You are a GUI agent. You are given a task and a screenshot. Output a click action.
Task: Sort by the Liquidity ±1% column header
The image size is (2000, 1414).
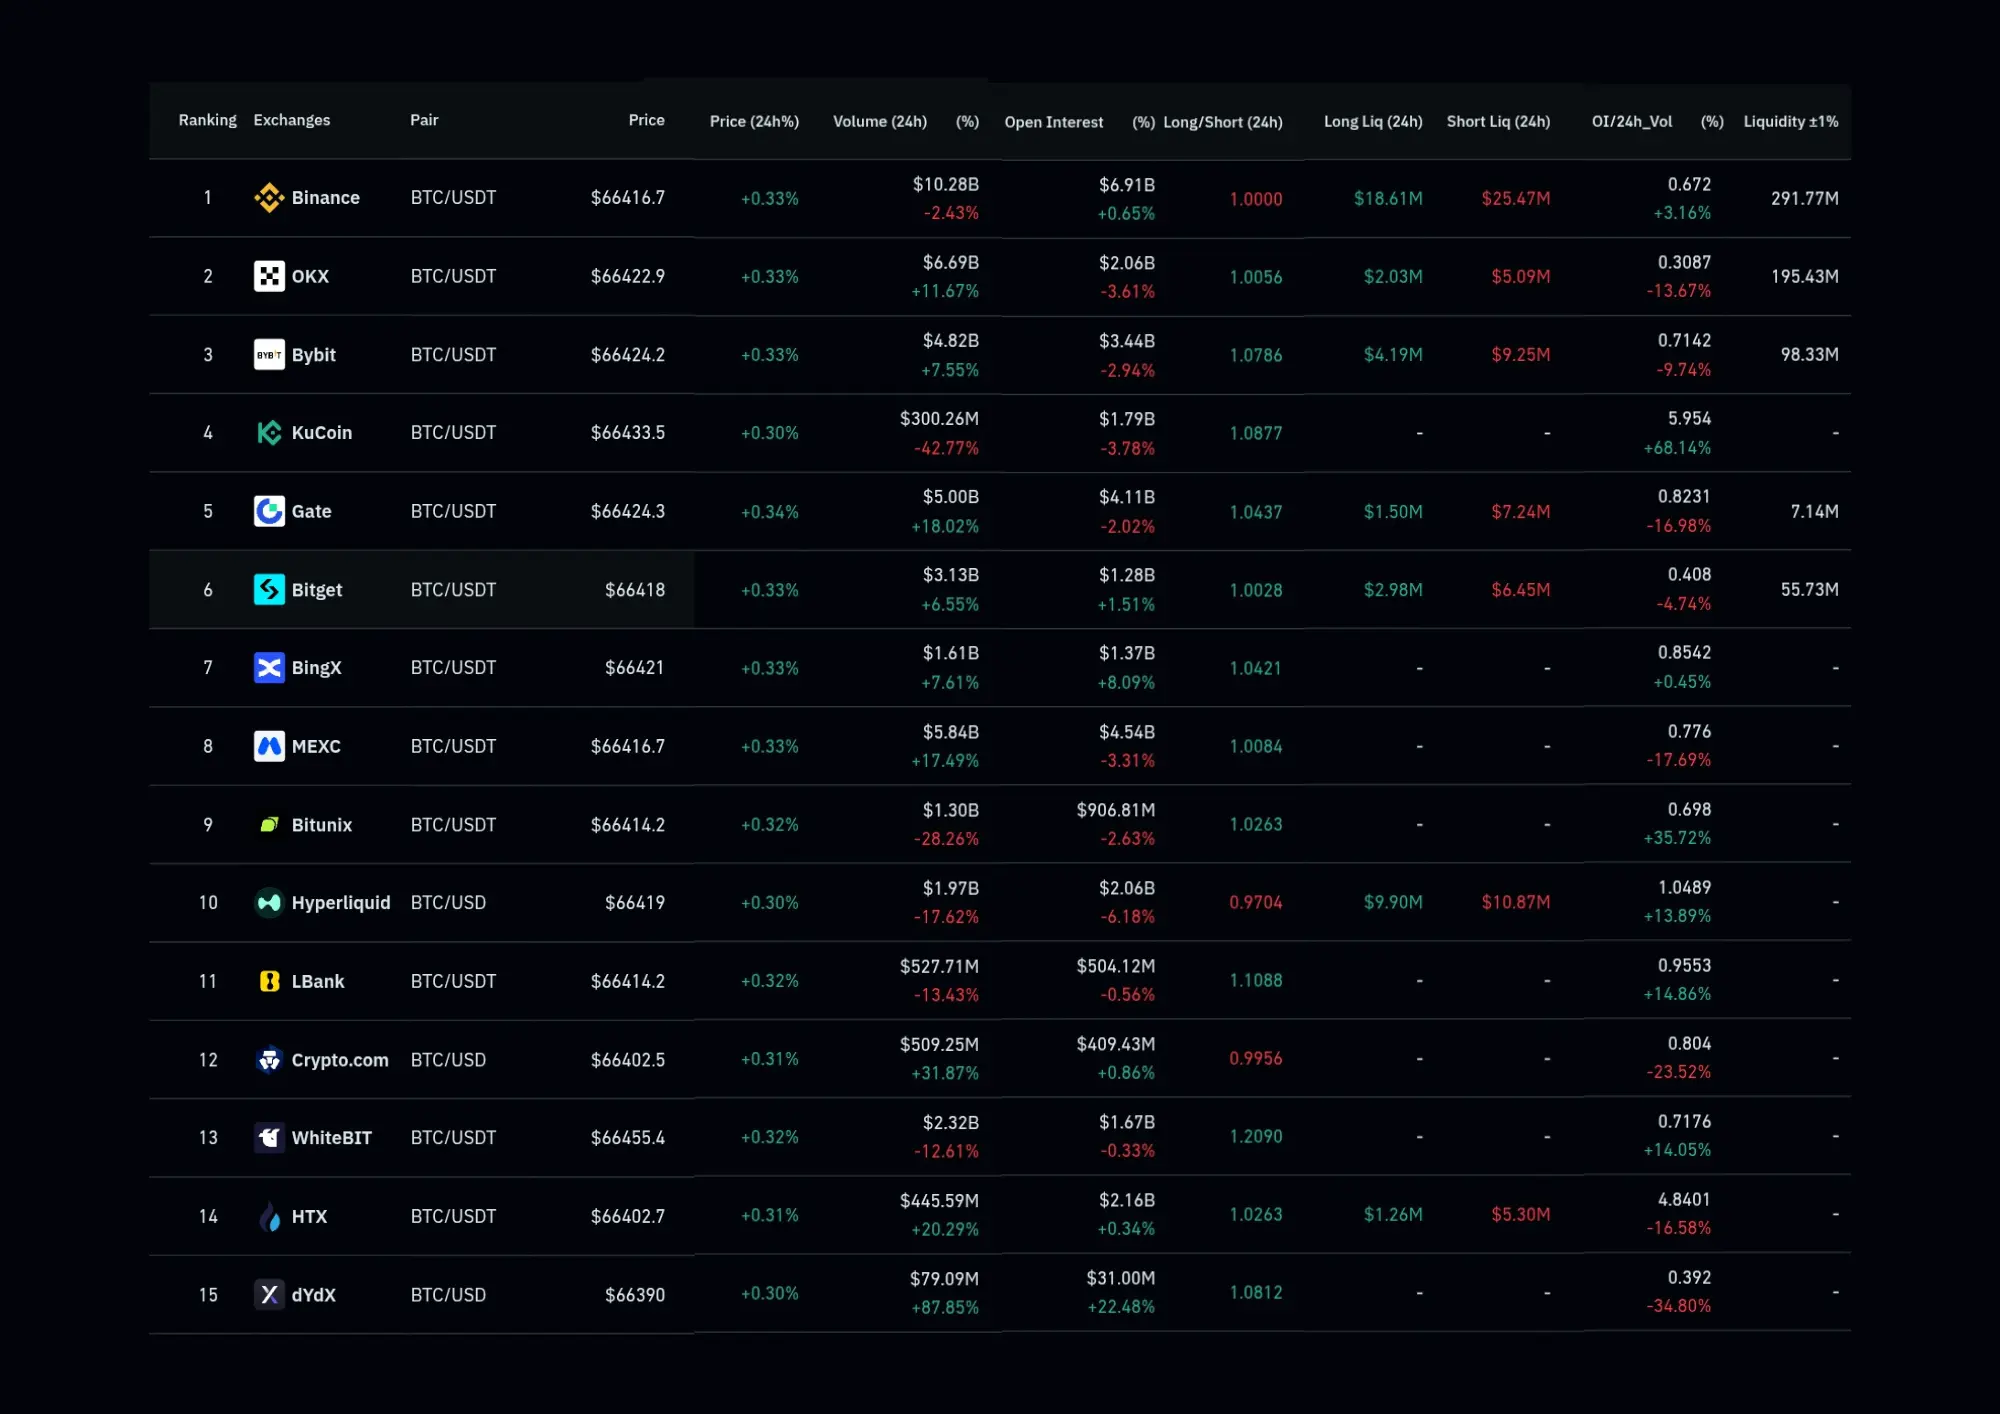(x=1791, y=121)
